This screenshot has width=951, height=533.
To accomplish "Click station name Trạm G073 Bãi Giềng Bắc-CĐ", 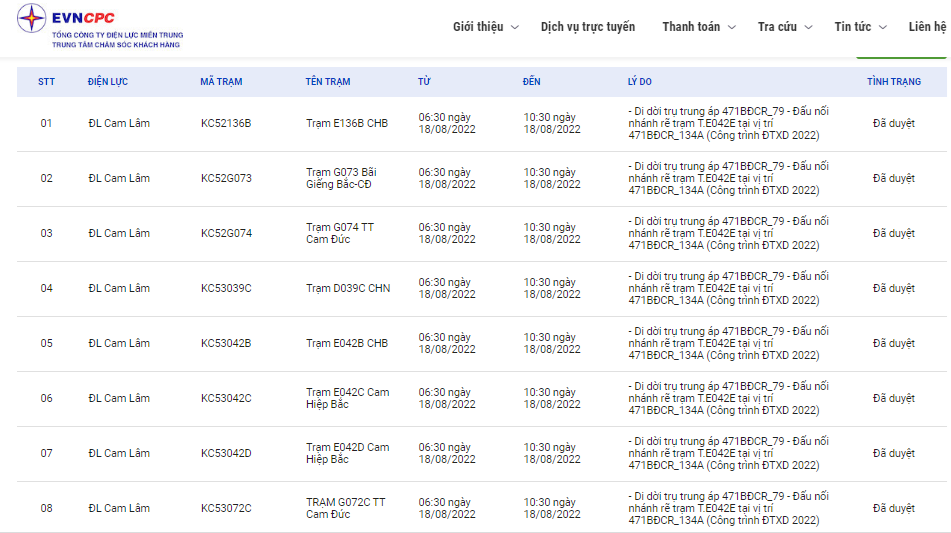I will coord(341,178).
